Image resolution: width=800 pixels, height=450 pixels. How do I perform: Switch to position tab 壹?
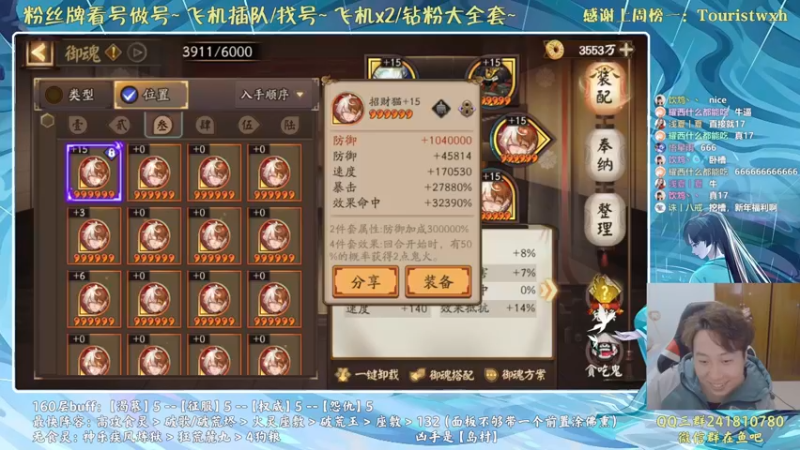tap(78, 124)
